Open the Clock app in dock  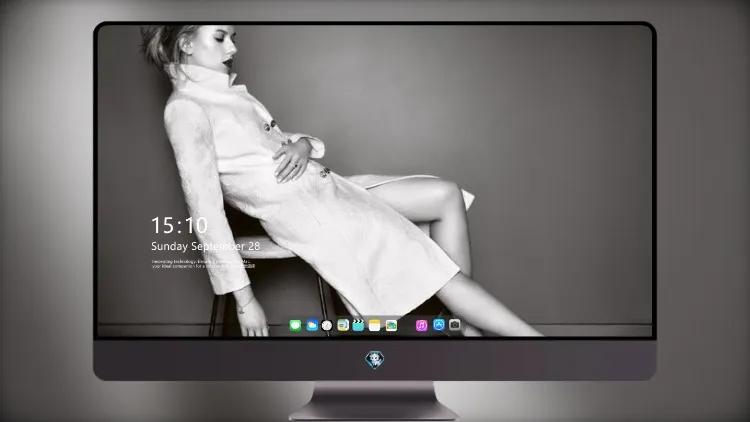point(327,325)
